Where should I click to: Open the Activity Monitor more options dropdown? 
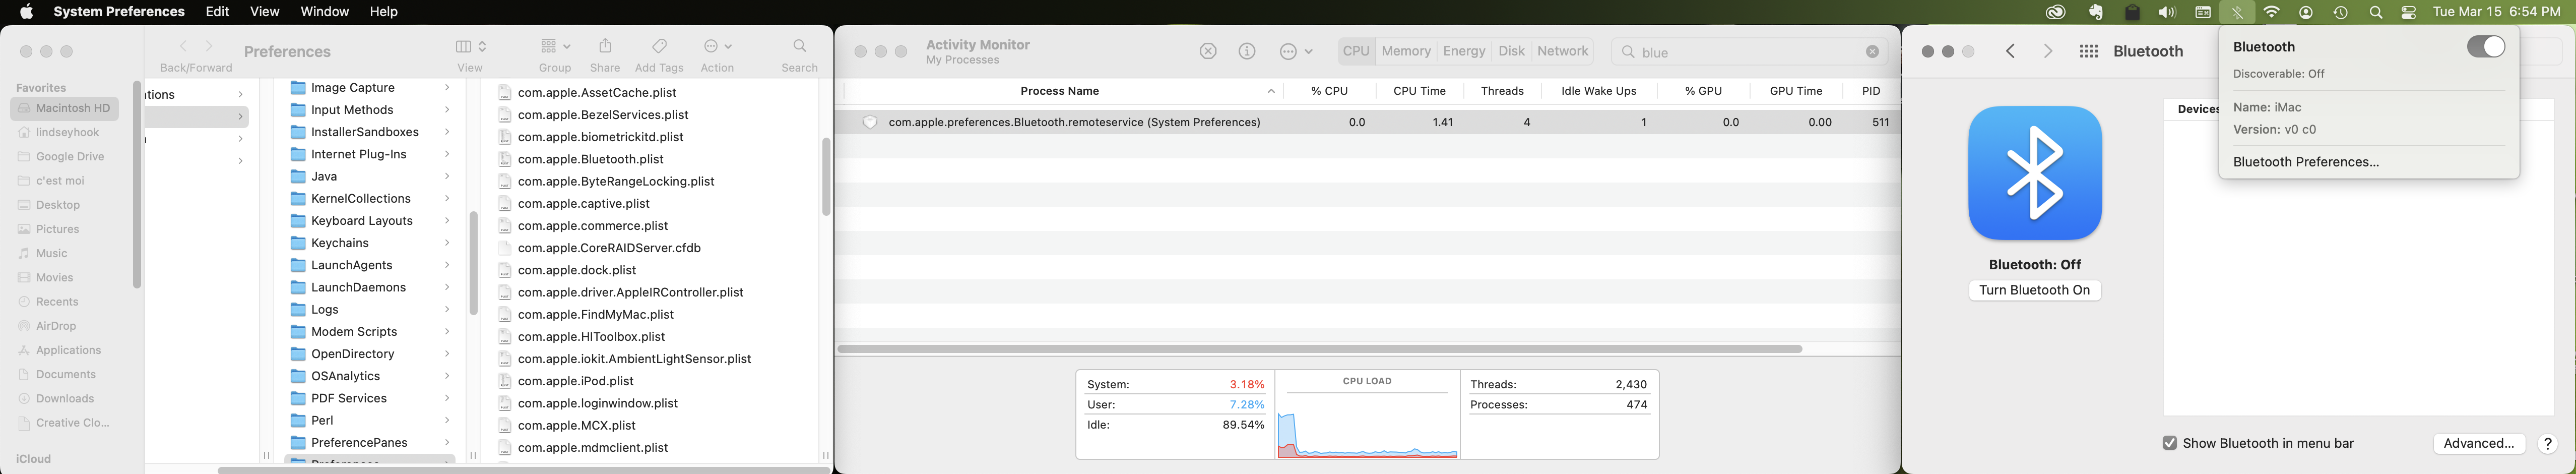(1296, 51)
